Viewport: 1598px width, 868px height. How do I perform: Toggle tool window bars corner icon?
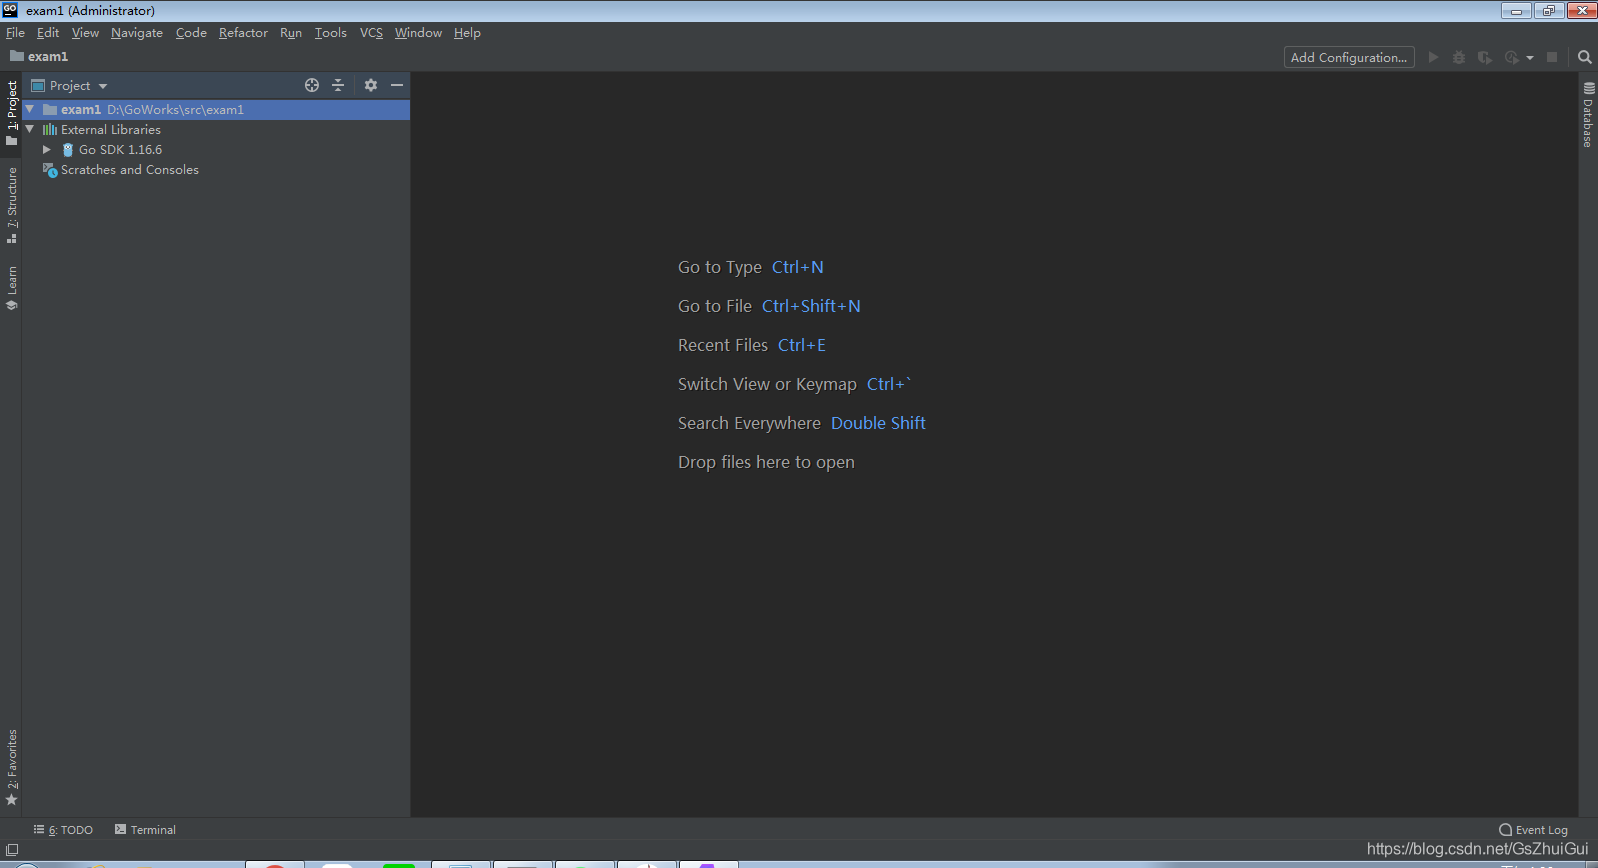12,850
